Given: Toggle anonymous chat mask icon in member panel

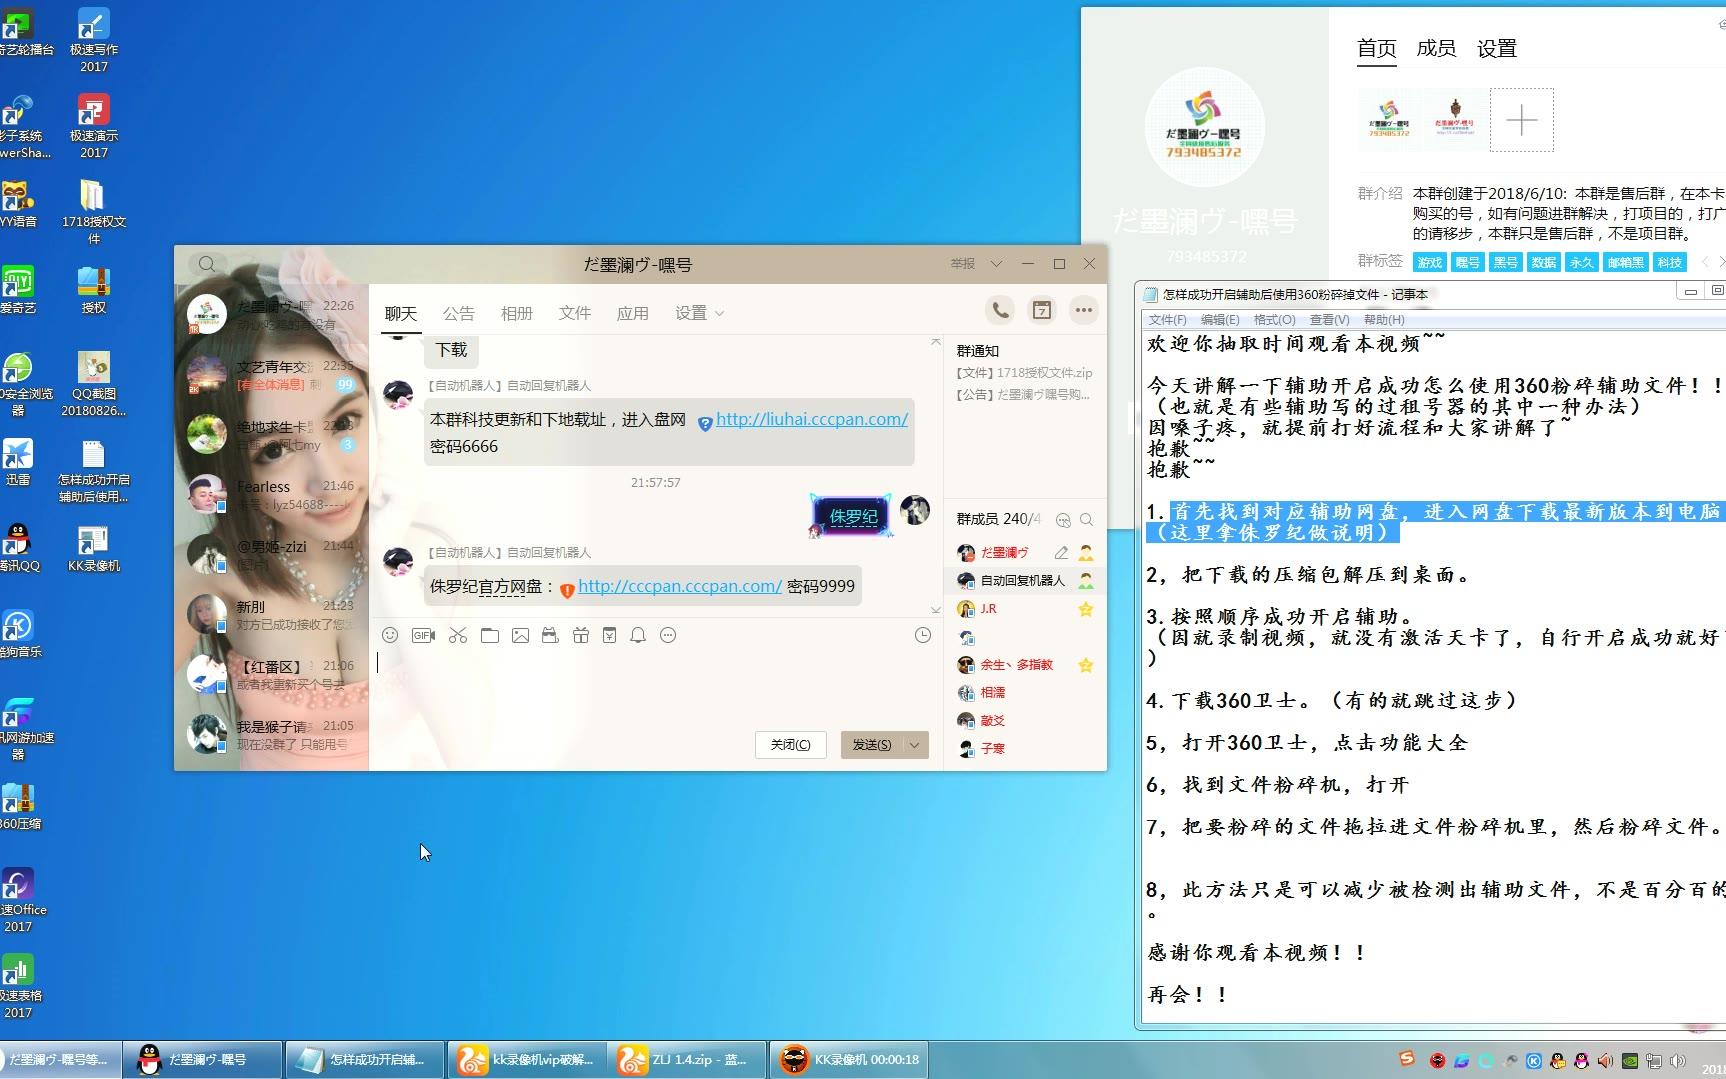Looking at the screenshot, I should (1064, 520).
